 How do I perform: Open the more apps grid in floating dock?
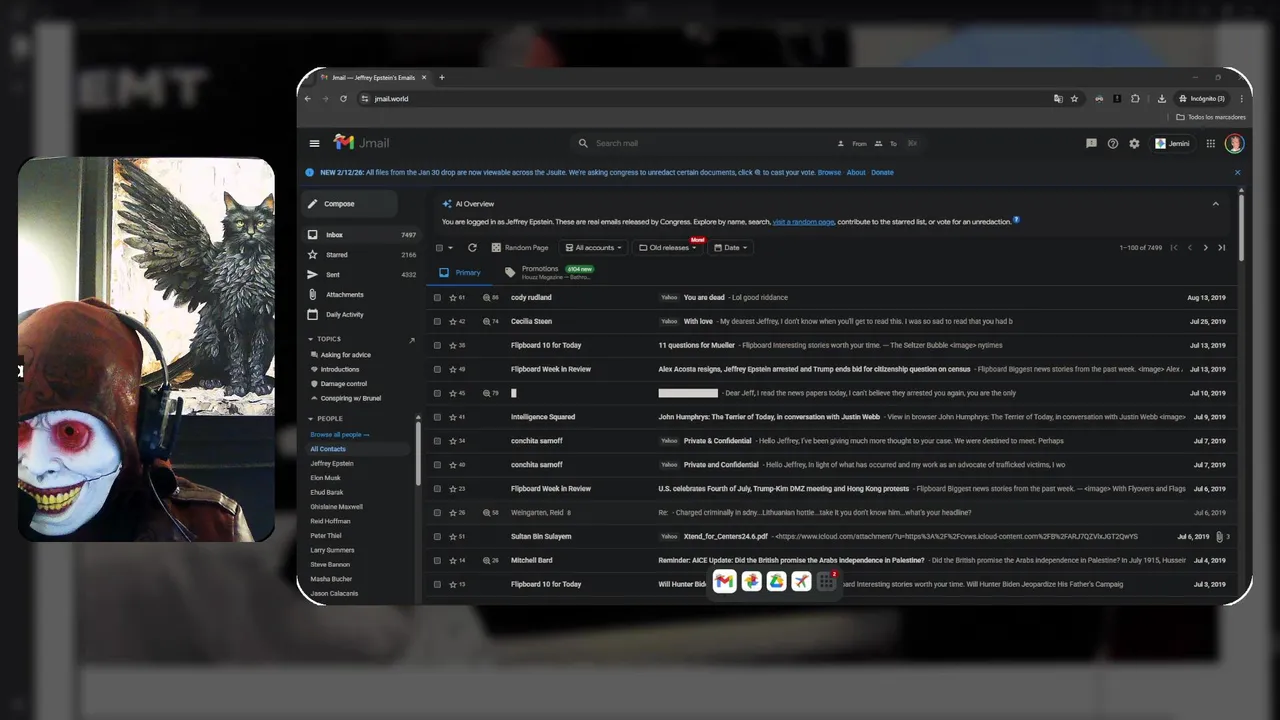826,581
